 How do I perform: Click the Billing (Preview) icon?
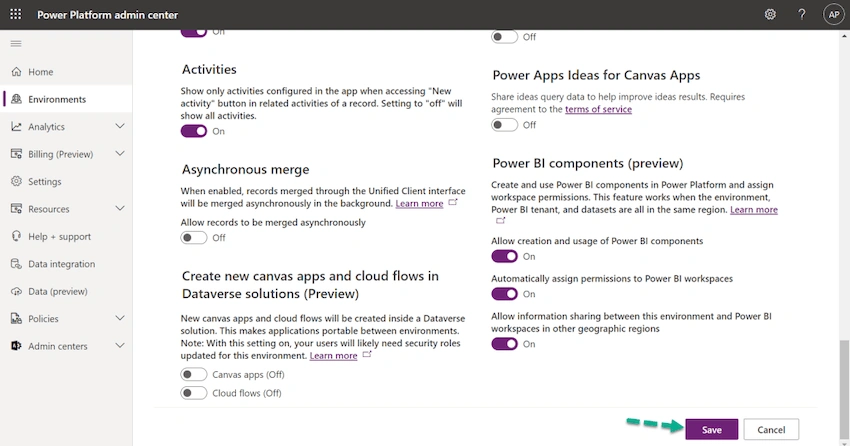[16, 154]
